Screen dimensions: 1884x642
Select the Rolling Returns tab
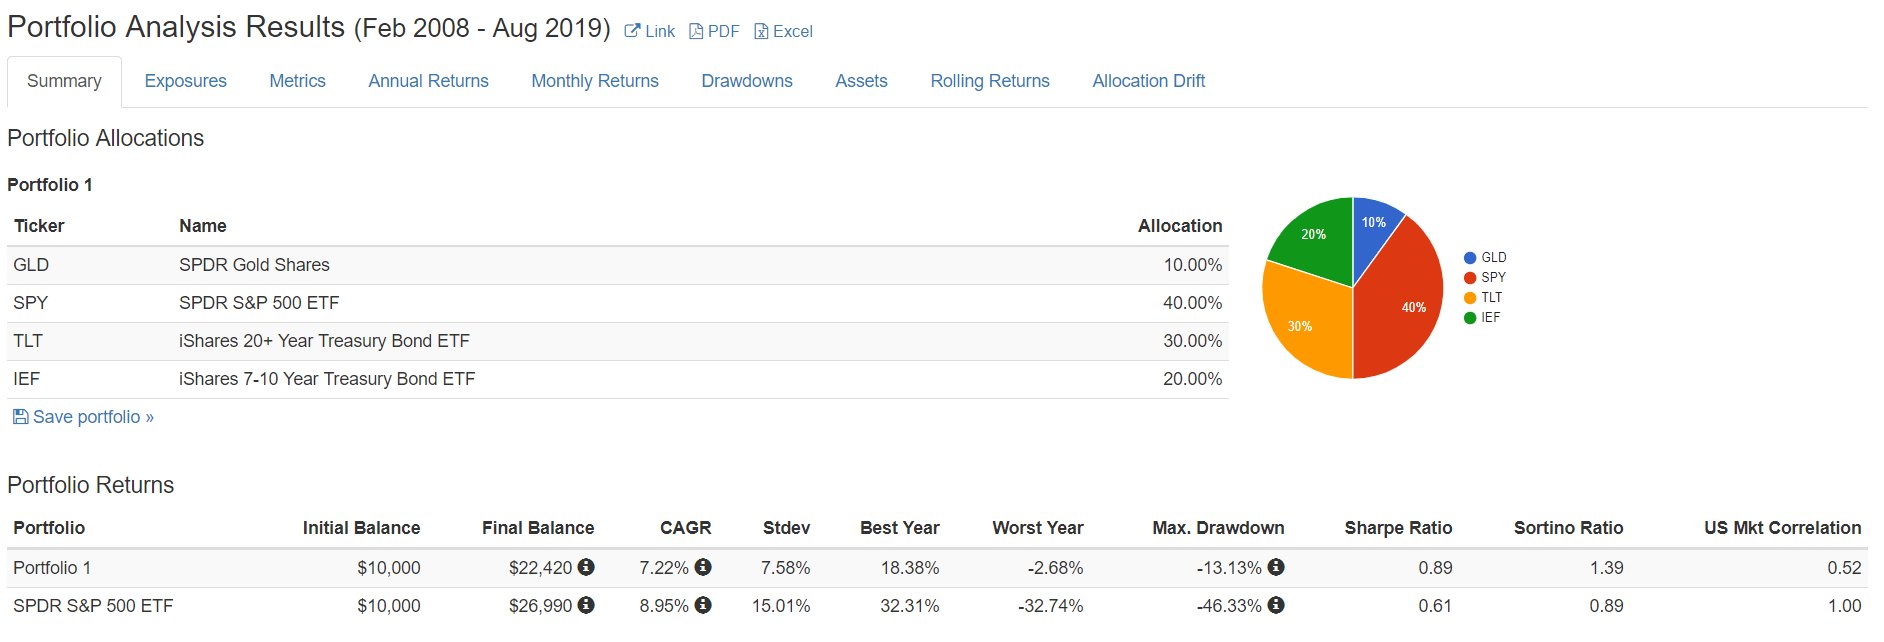tap(989, 81)
